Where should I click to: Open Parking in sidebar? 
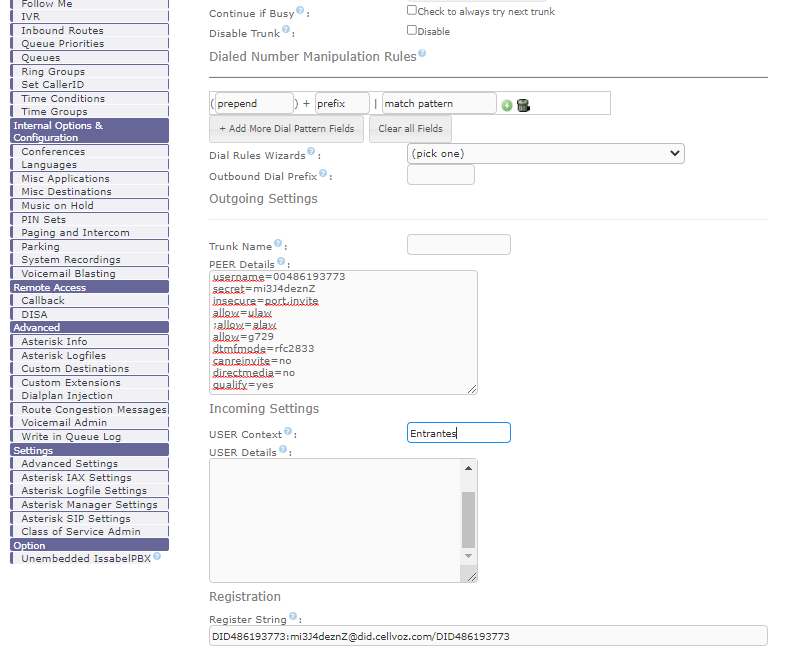point(41,247)
